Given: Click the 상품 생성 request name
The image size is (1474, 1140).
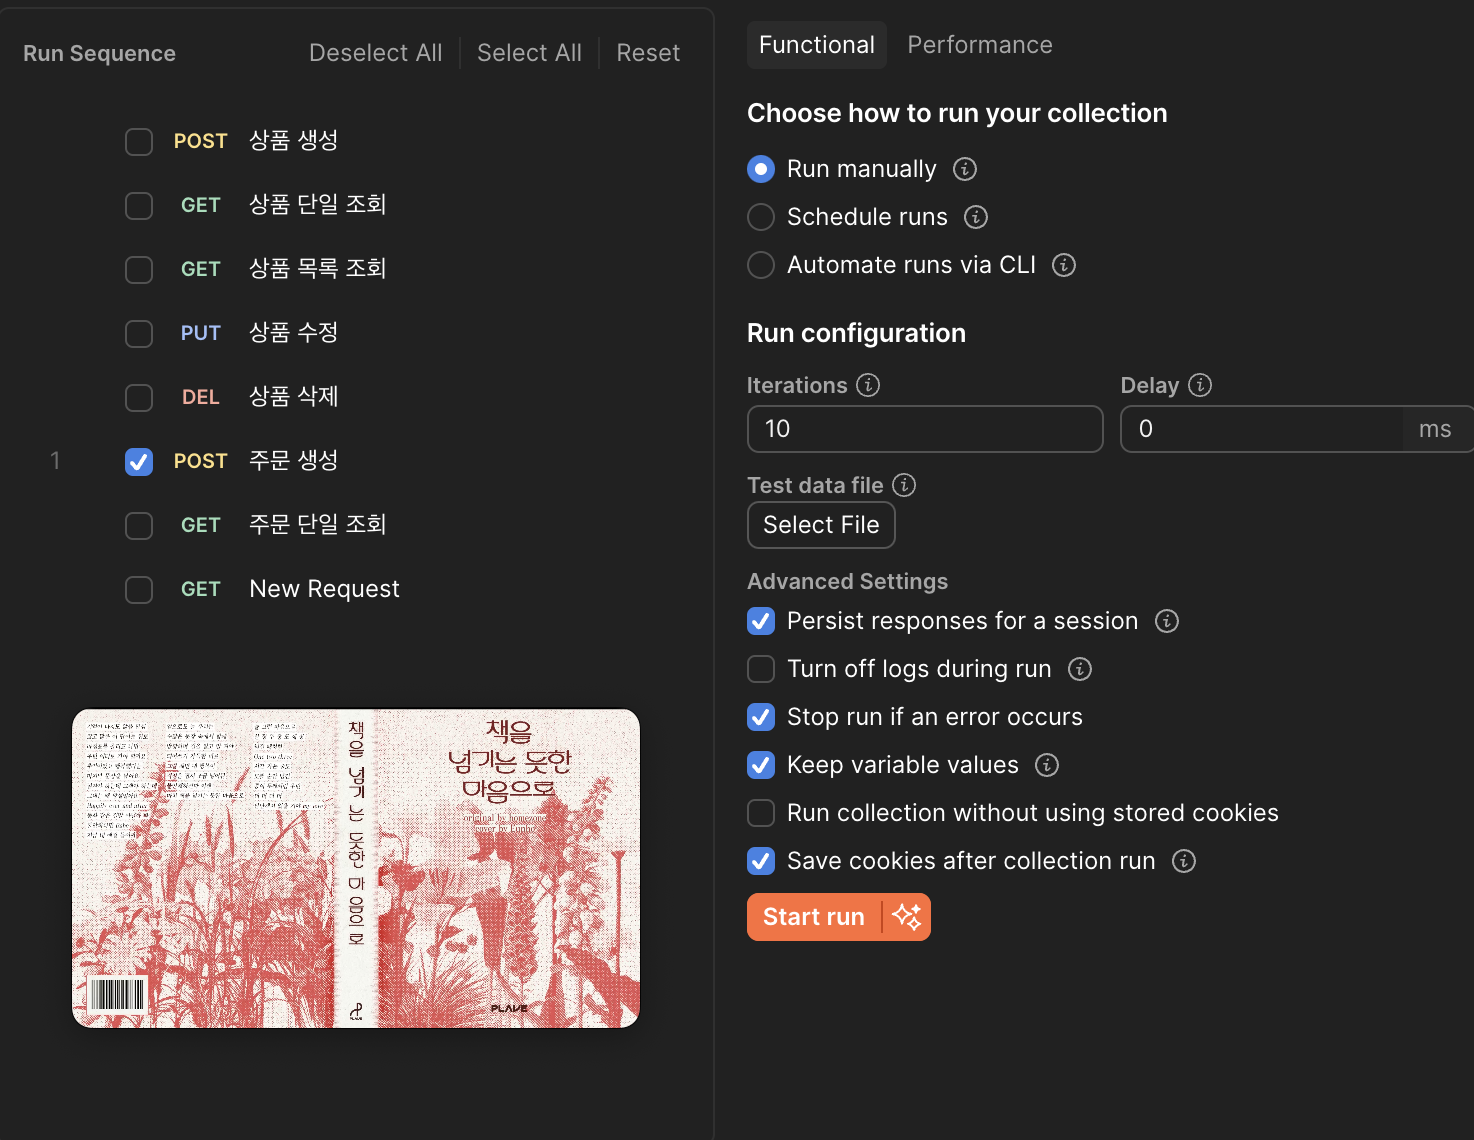Looking at the screenshot, I should point(293,141).
